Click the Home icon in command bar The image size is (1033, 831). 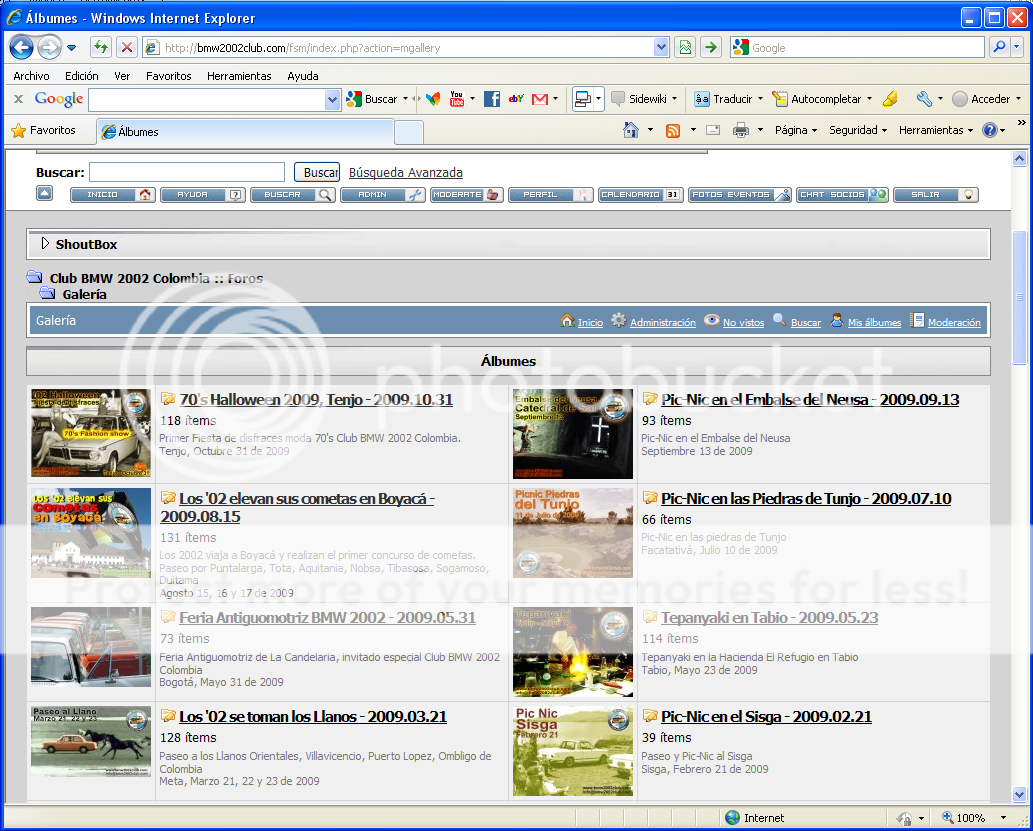click(631, 130)
